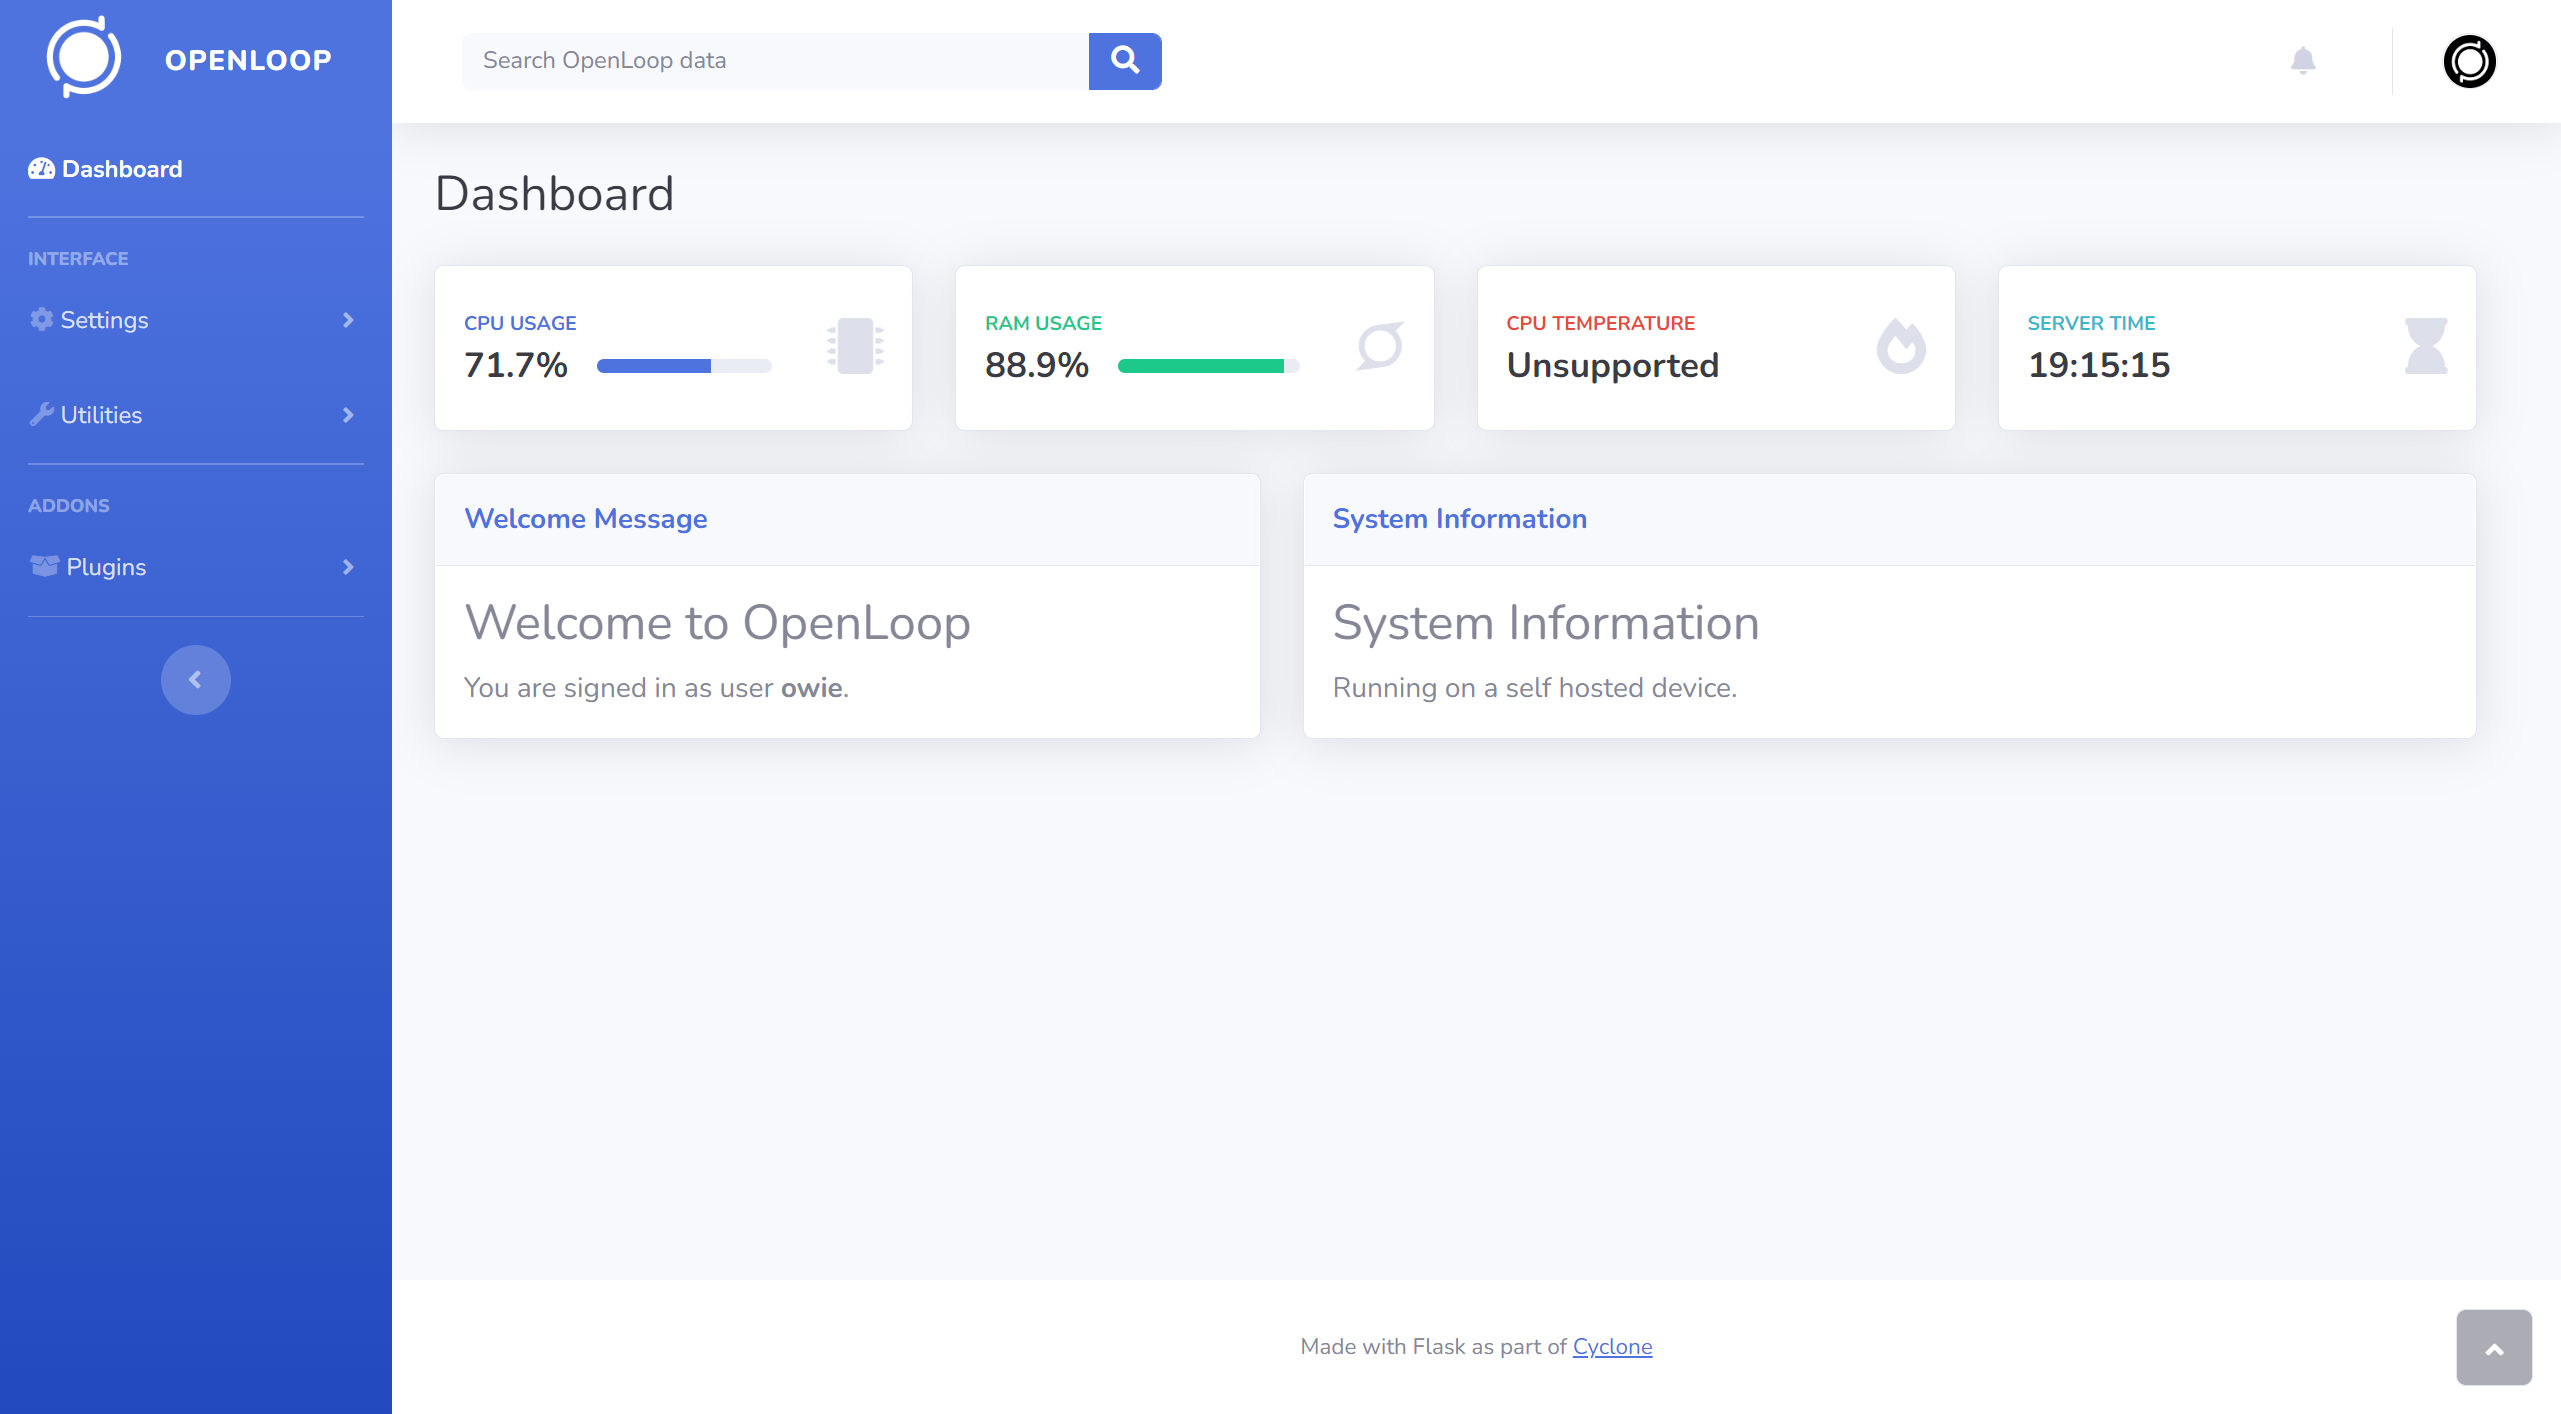
Task: Click the Dashboard page title
Action: [555, 194]
